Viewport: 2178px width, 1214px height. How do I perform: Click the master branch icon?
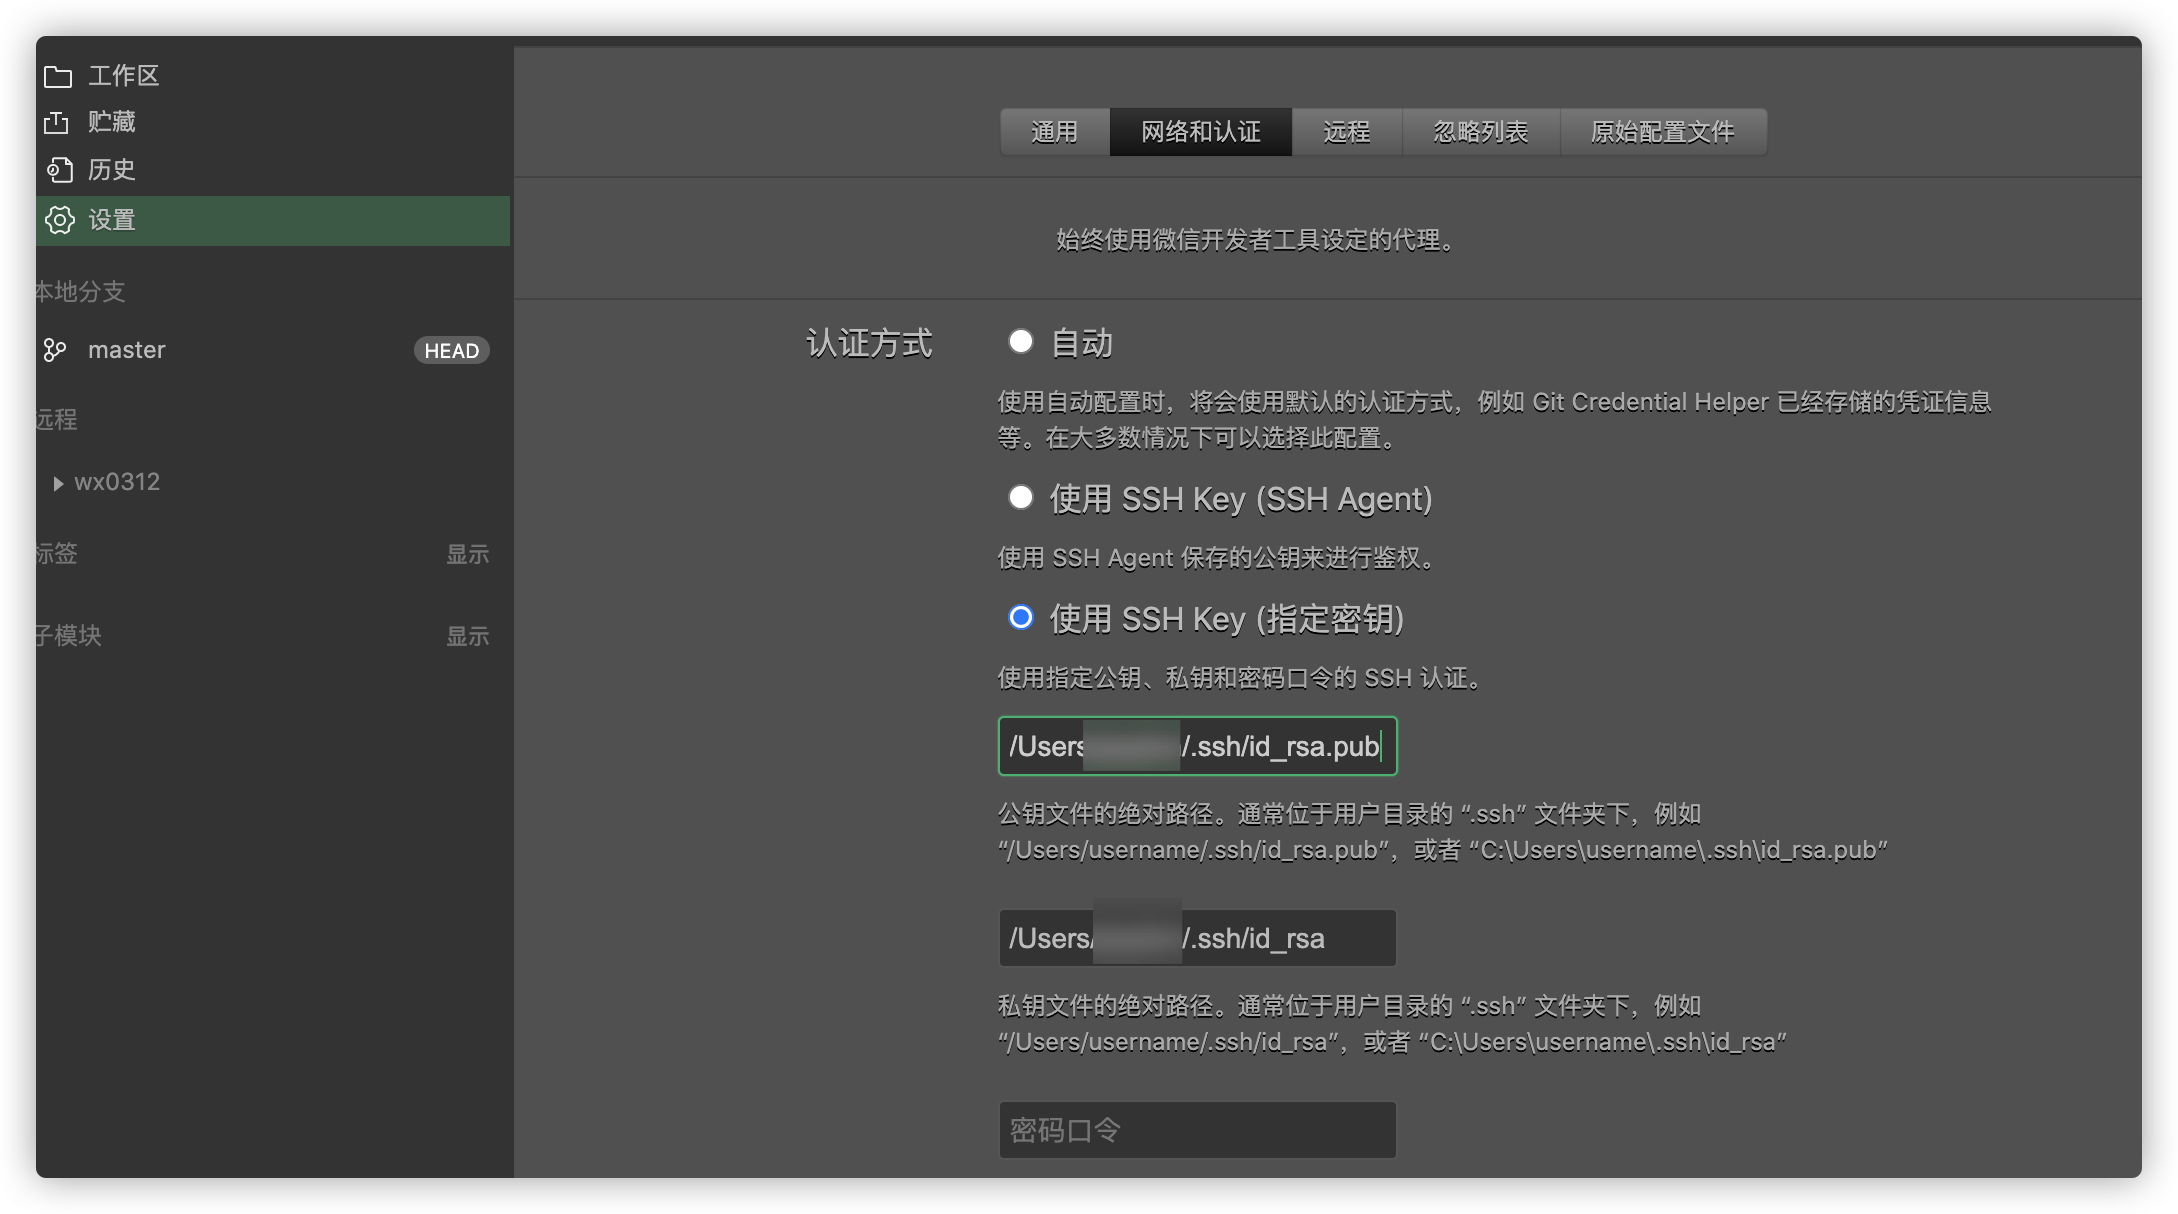coord(55,350)
